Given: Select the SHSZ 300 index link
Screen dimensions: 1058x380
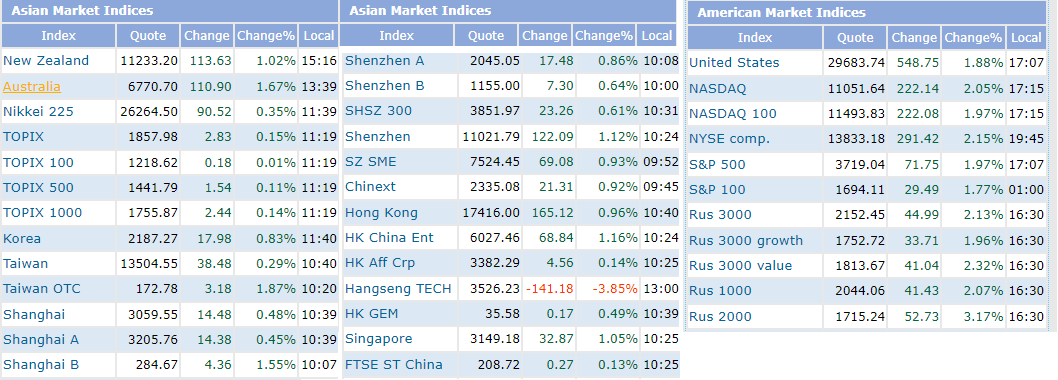Looking at the screenshot, I should pyautogui.click(x=379, y=111).
